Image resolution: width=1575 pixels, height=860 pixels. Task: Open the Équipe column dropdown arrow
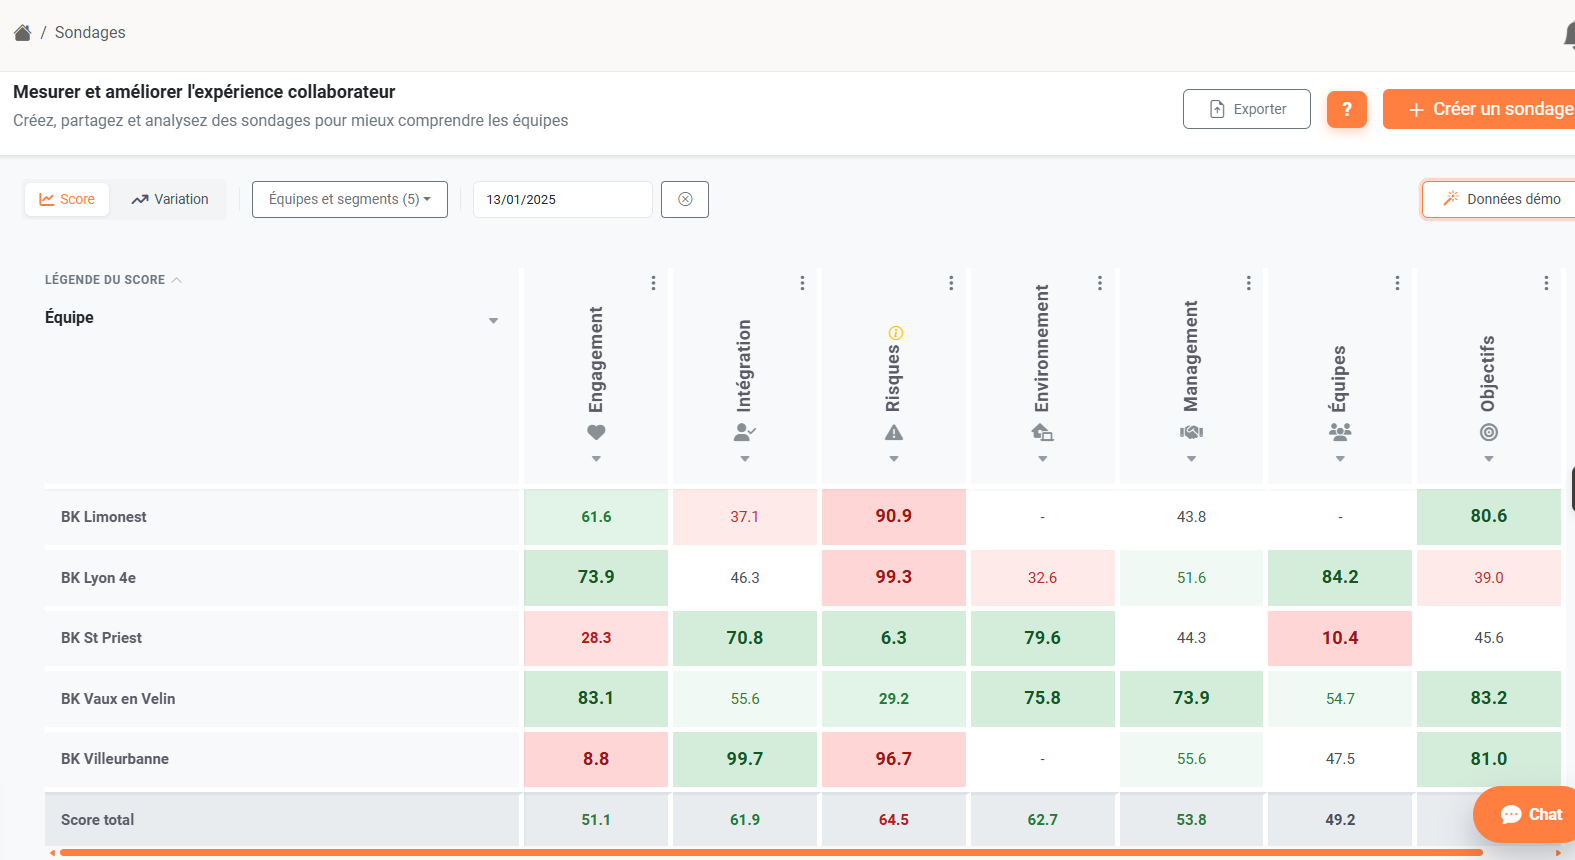pyautogui.click(x=493, y=321)
